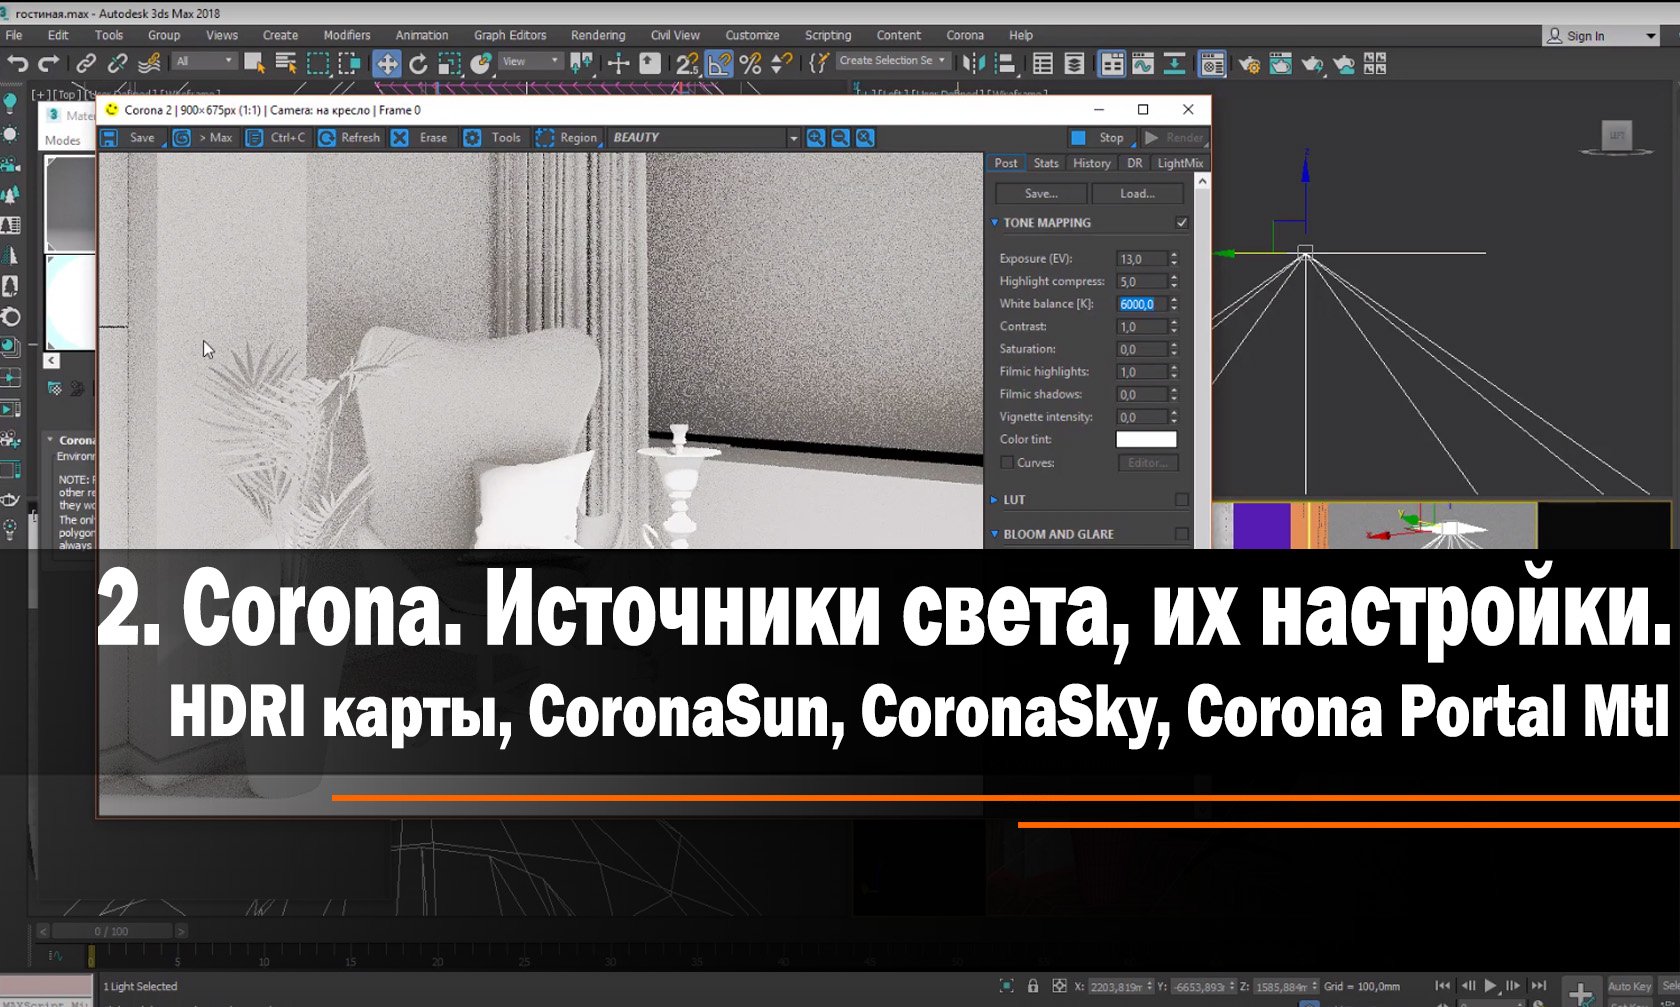Image resolution: width=1680 pixels, height=1007 pixels.
Task: Increase Exposure using its up spinner arrow
Action: (1172, 254)
